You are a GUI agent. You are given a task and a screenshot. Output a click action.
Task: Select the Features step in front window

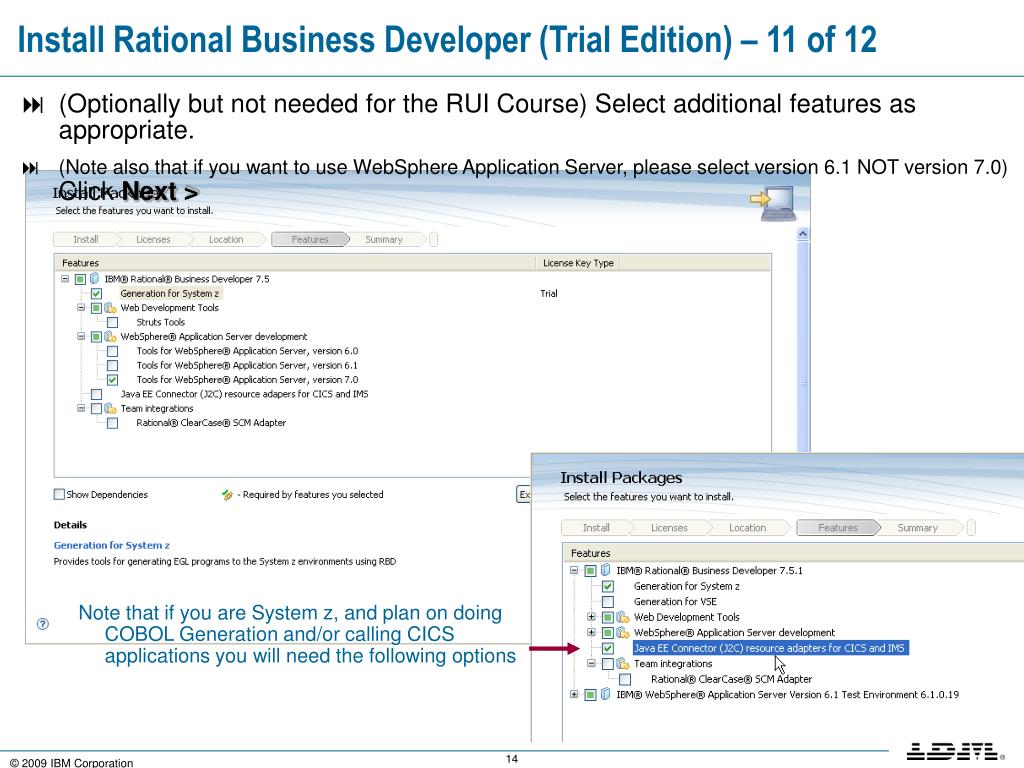point(839,528)
